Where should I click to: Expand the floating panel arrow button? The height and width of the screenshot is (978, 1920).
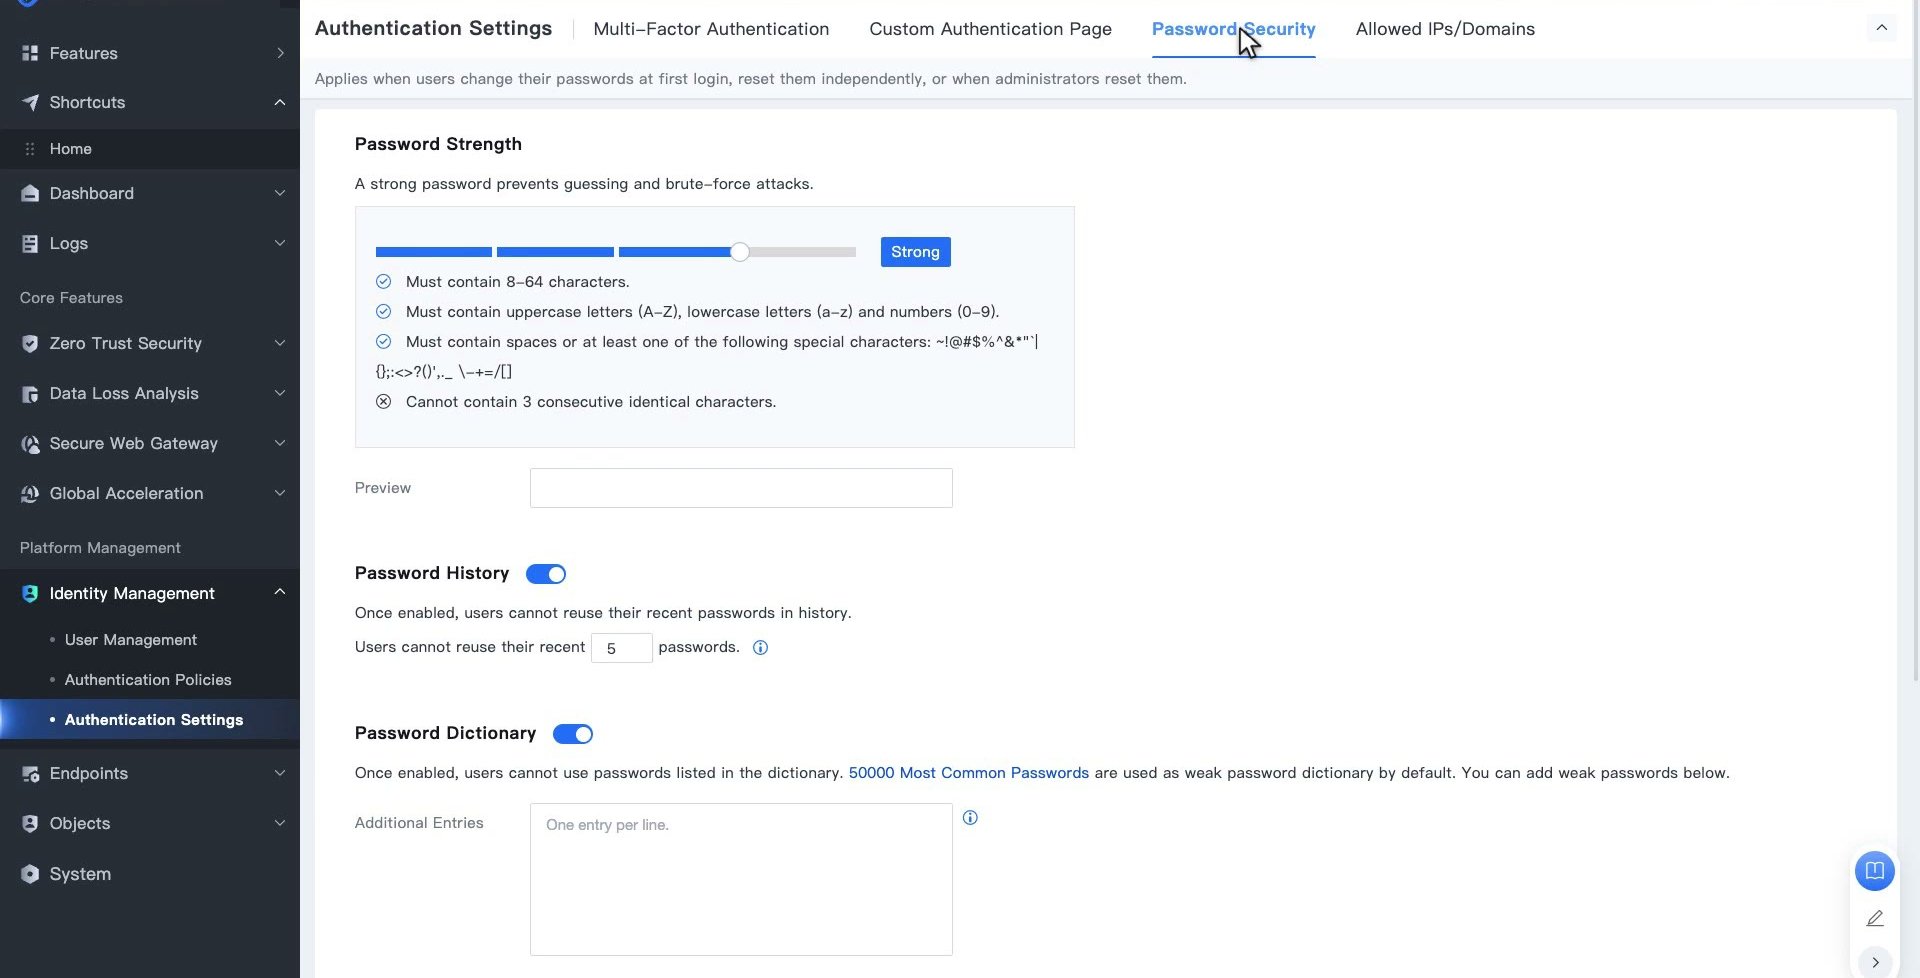(1875, 962)
